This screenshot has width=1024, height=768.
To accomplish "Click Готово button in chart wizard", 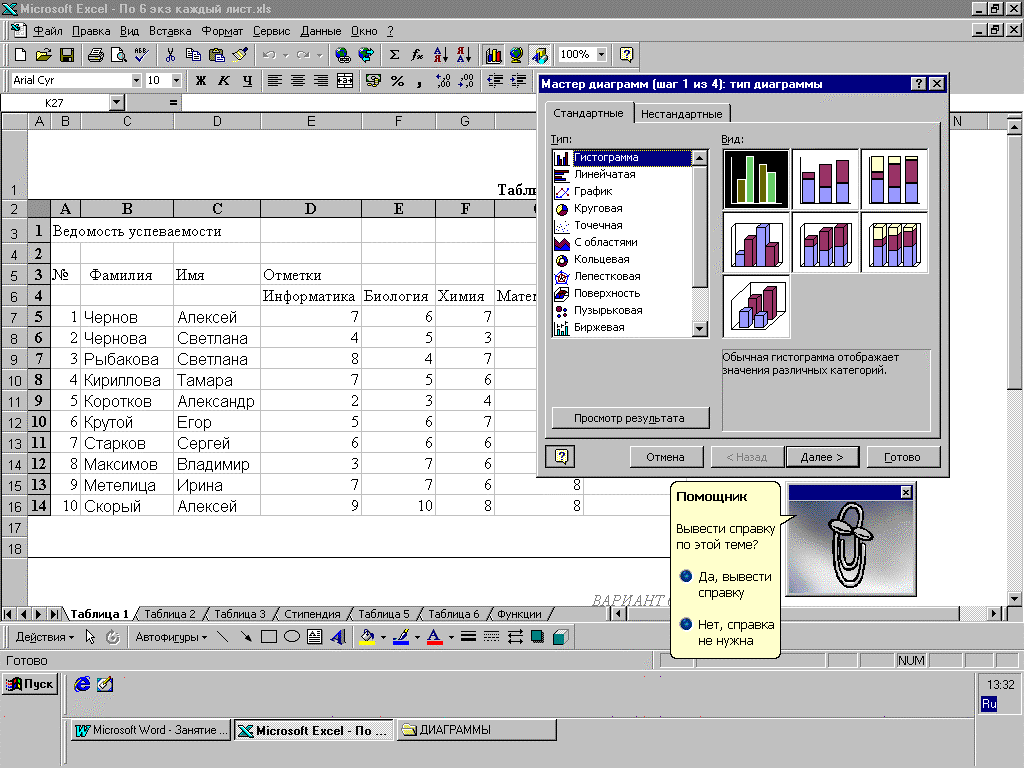I will point(903,457).
